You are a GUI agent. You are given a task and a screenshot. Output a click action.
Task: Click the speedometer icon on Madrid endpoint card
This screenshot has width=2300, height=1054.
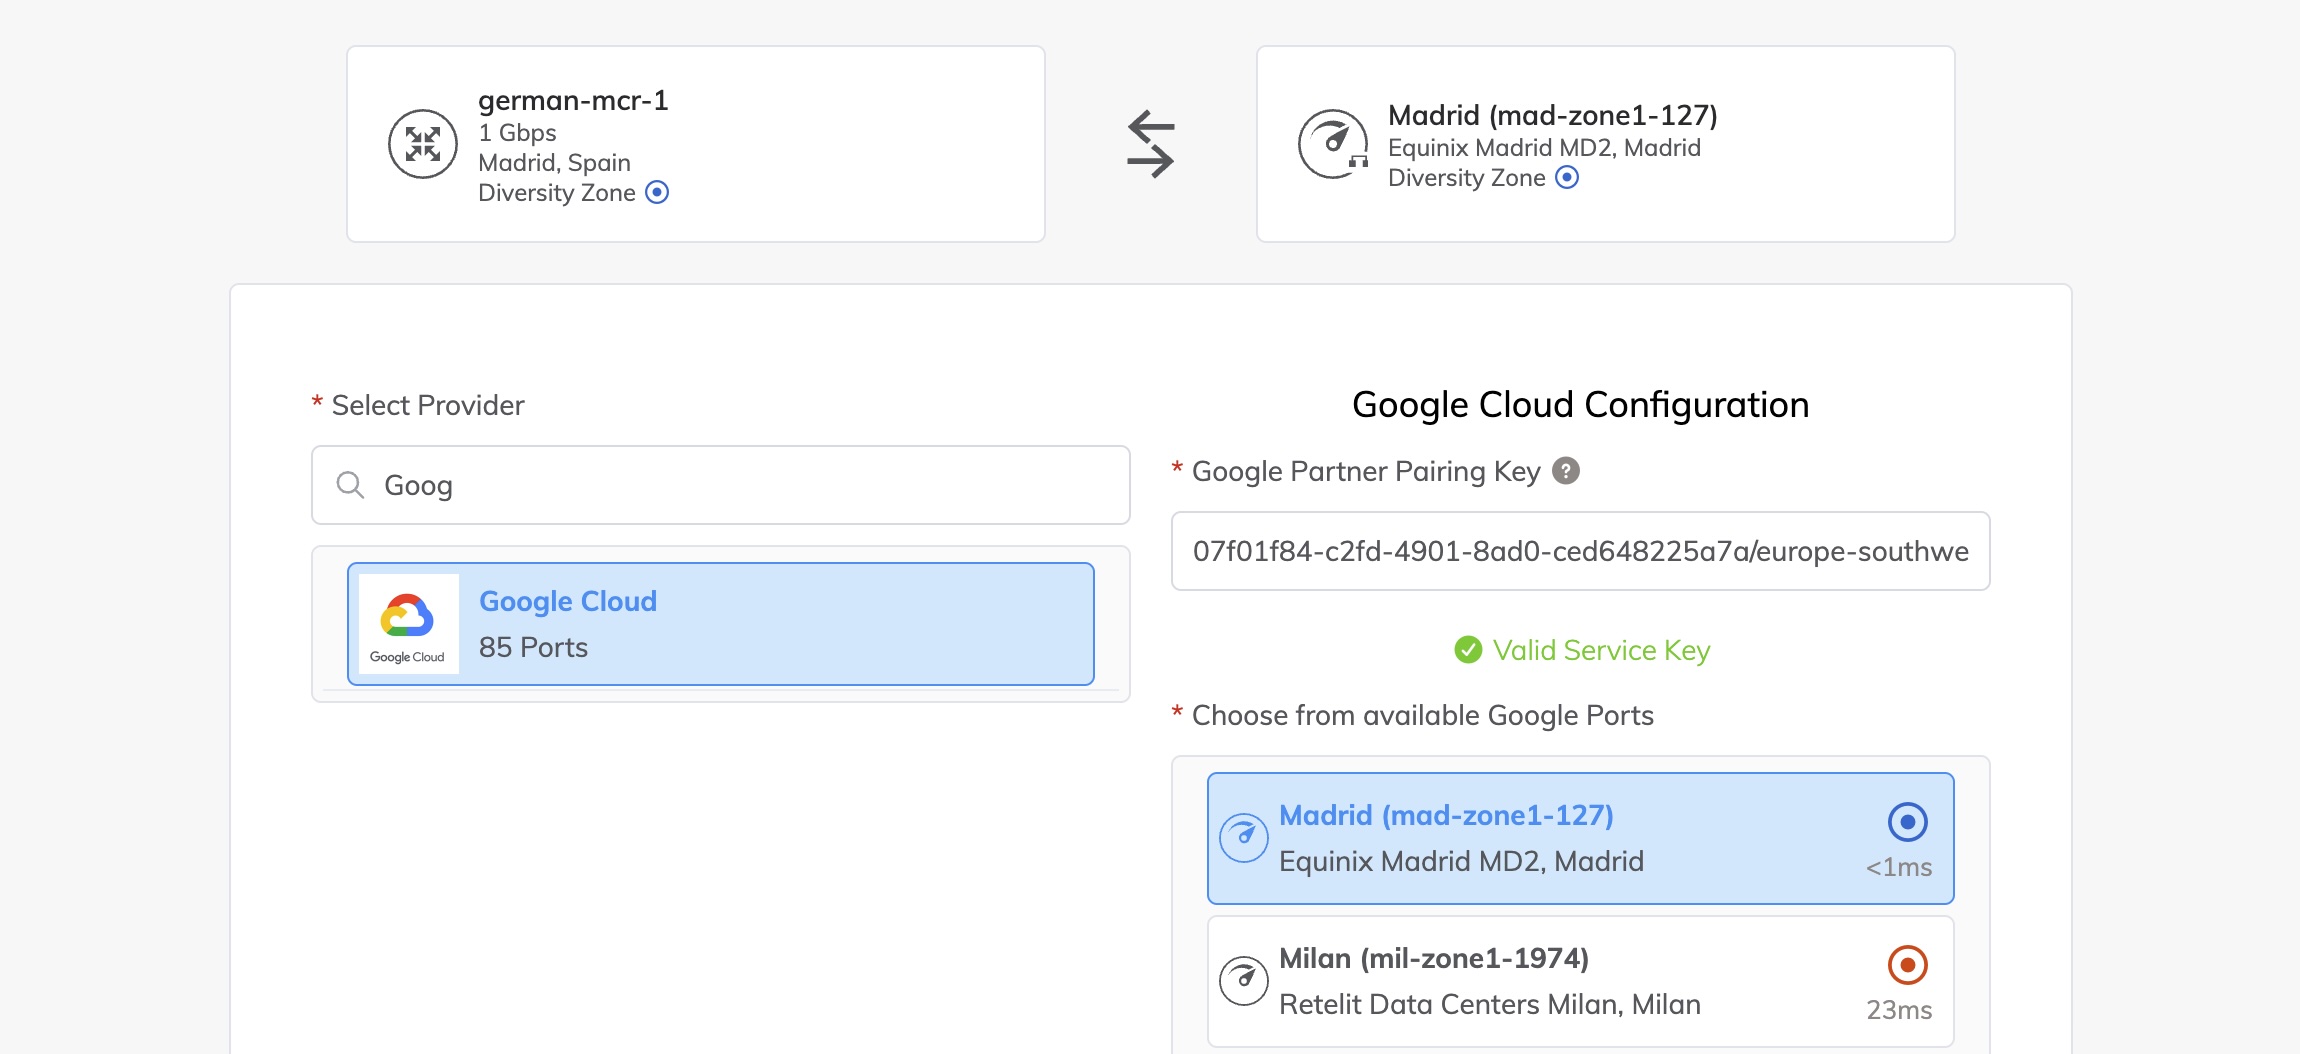click(1333, 143)
